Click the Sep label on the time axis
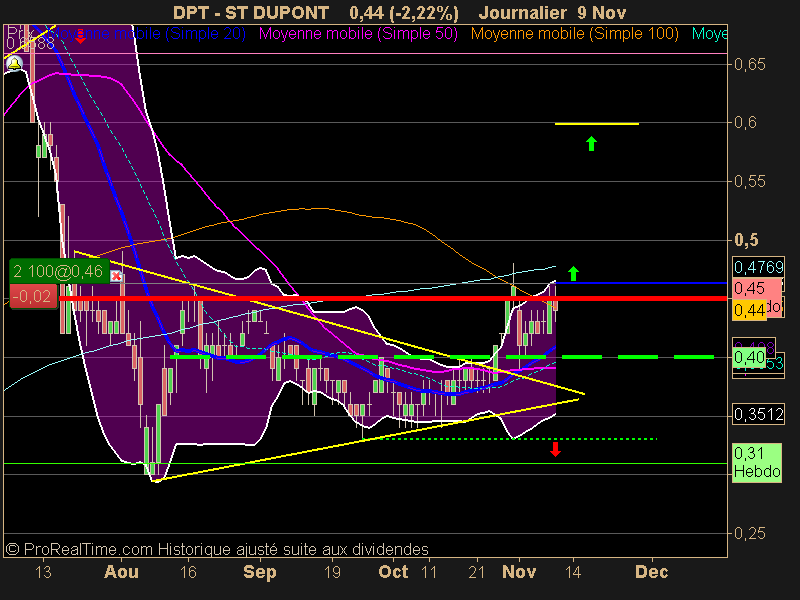Viewport: 800px width, 600px height. 260,572
